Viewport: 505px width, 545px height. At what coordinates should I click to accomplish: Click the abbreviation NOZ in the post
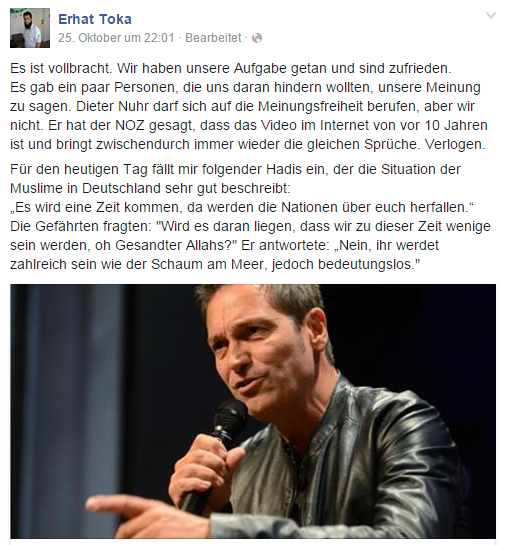[130, 125]
